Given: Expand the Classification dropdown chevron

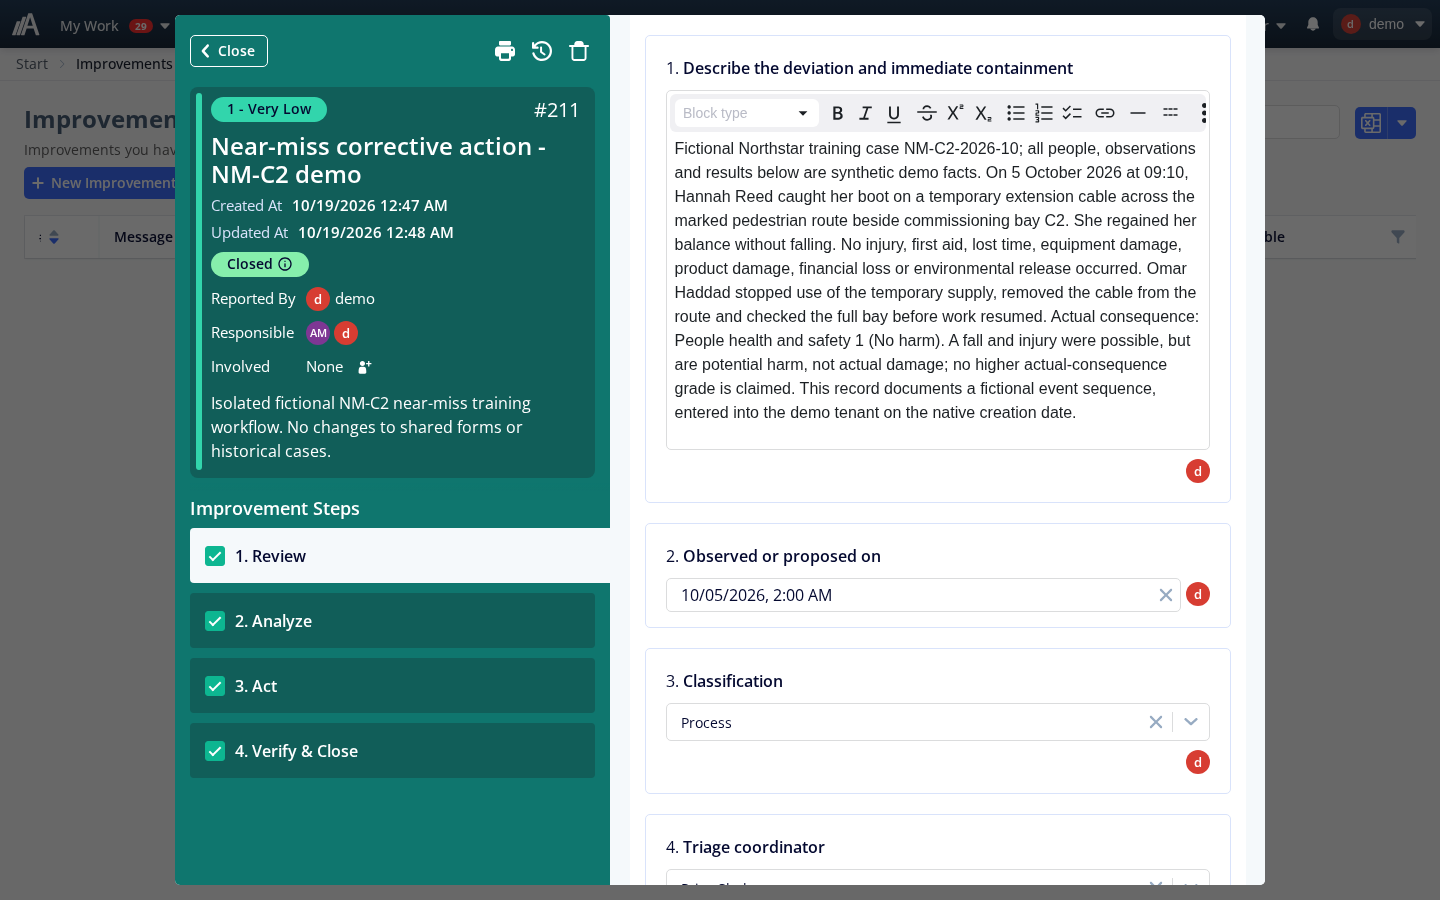Looking at the screenshot, I should click(1191, 722).
